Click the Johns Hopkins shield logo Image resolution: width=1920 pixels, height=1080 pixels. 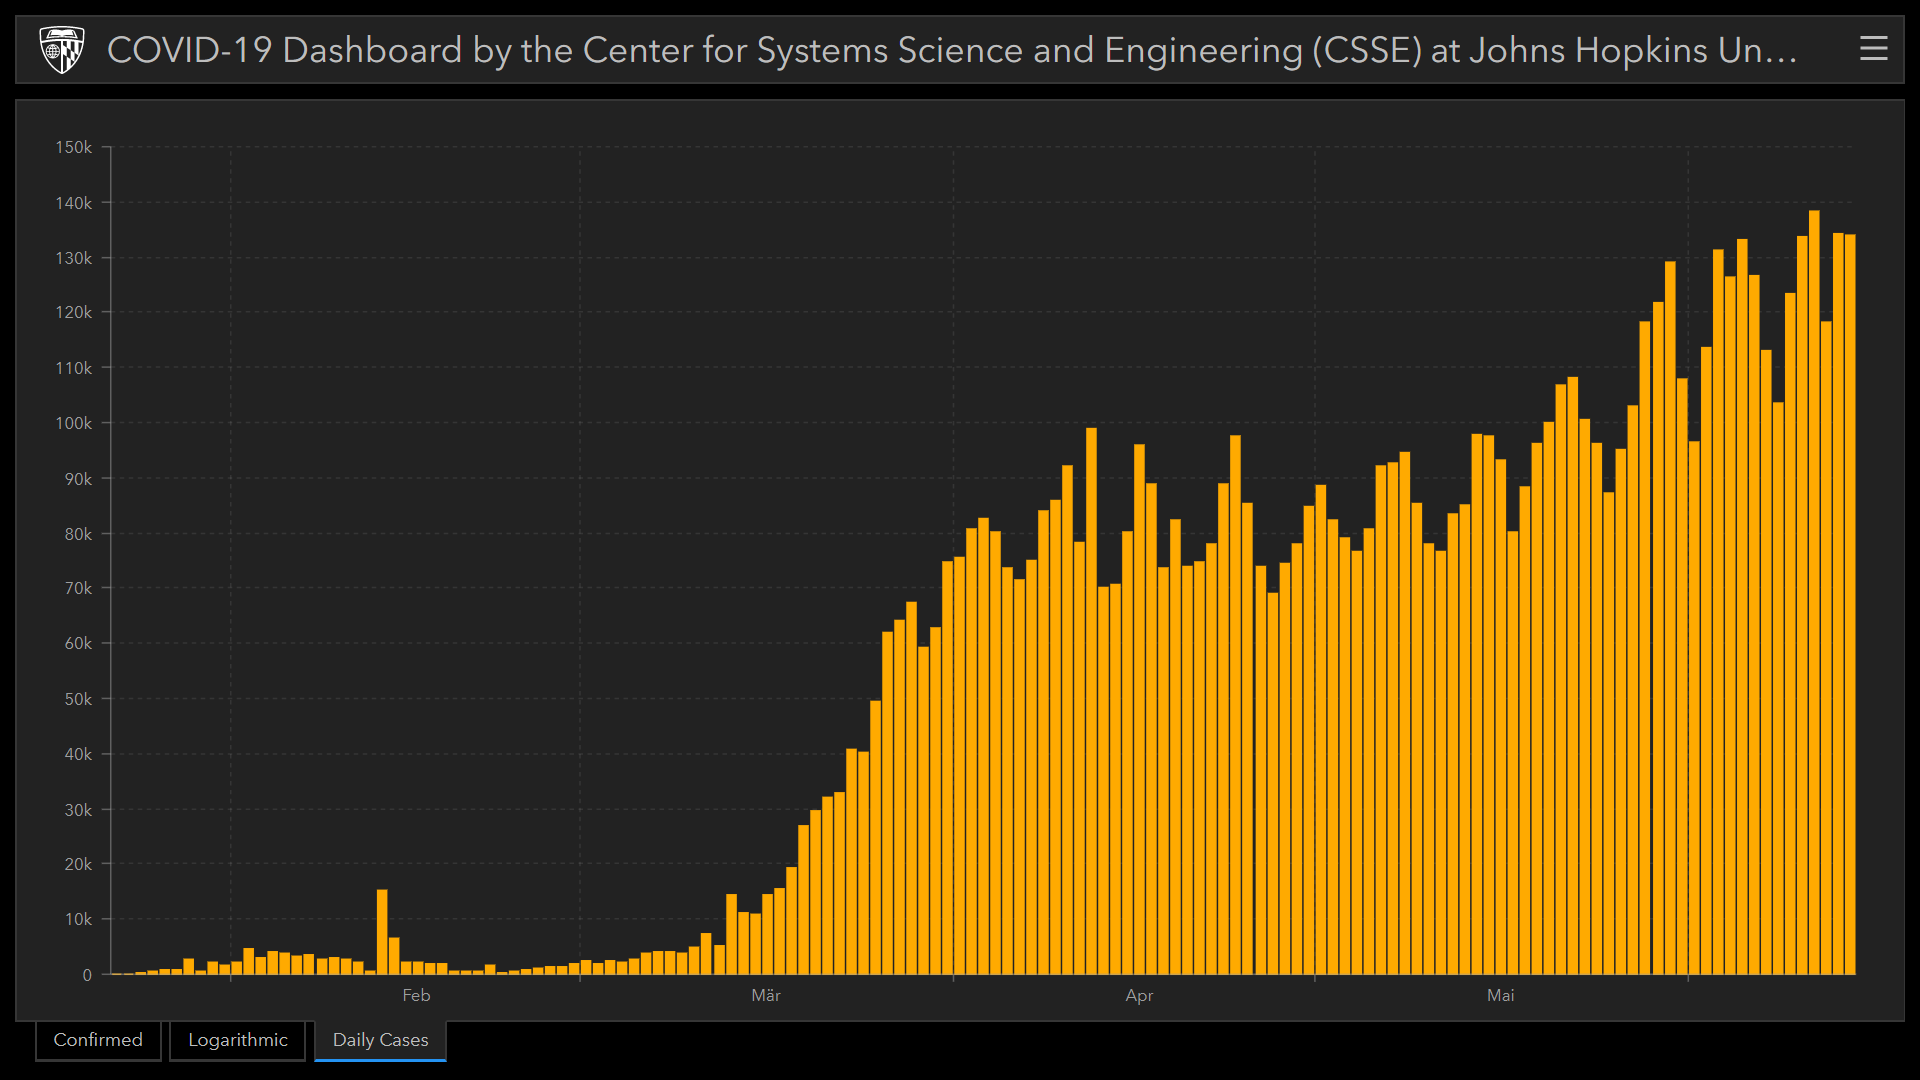point(61,50)
